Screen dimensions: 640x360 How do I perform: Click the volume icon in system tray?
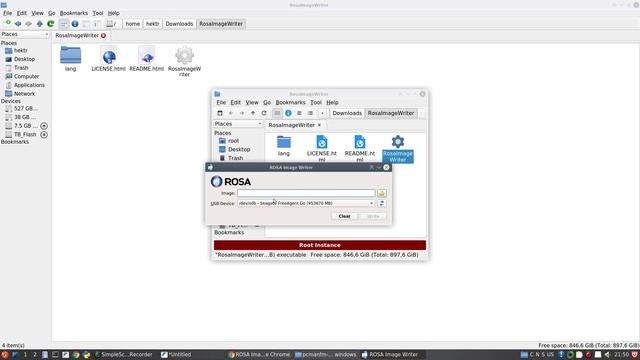pyautogui.click(x=607, y=355)
